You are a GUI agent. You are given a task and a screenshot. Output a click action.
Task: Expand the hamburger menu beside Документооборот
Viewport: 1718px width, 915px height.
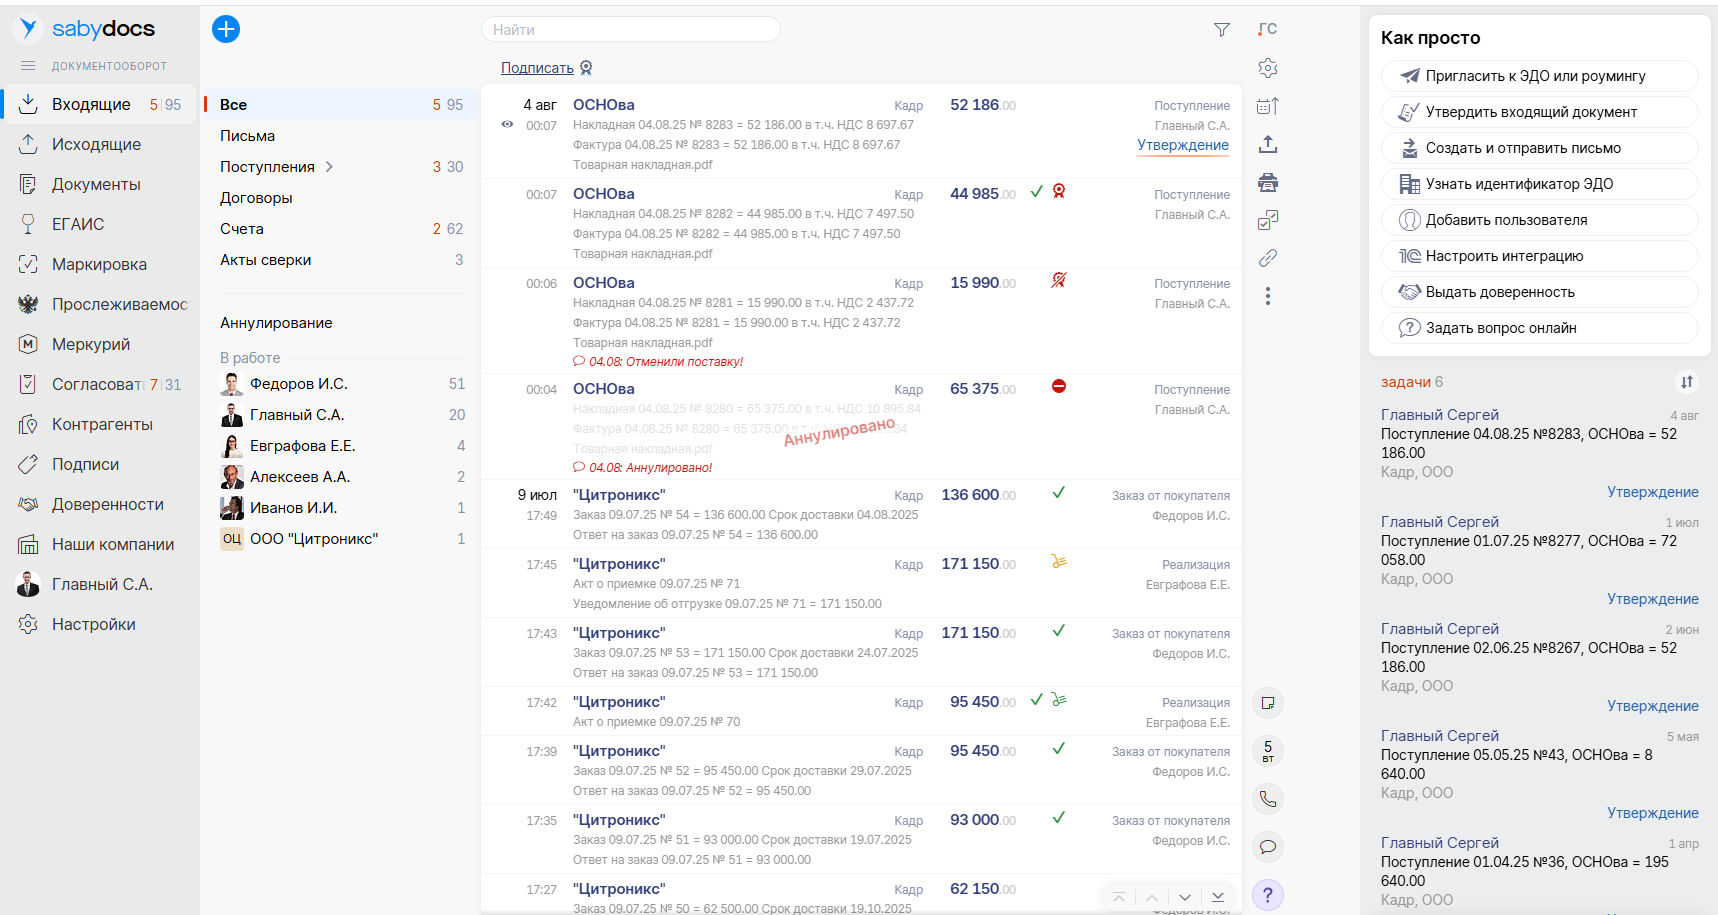pos(28,66)
